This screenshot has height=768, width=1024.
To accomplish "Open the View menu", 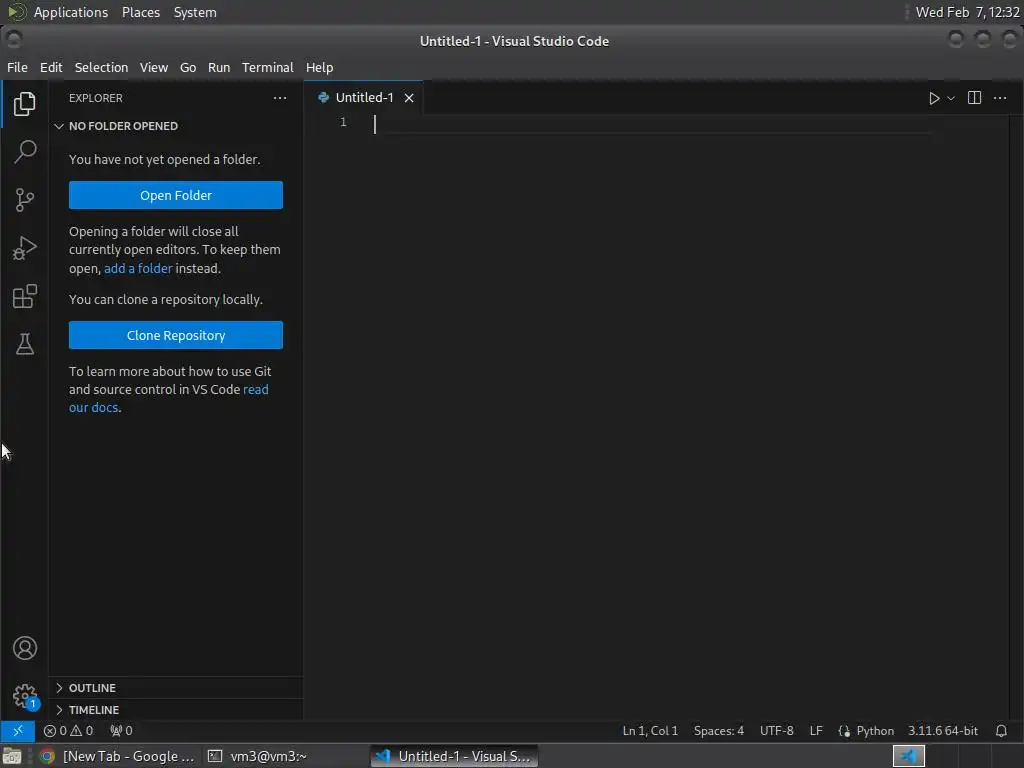I will point(153,67).
